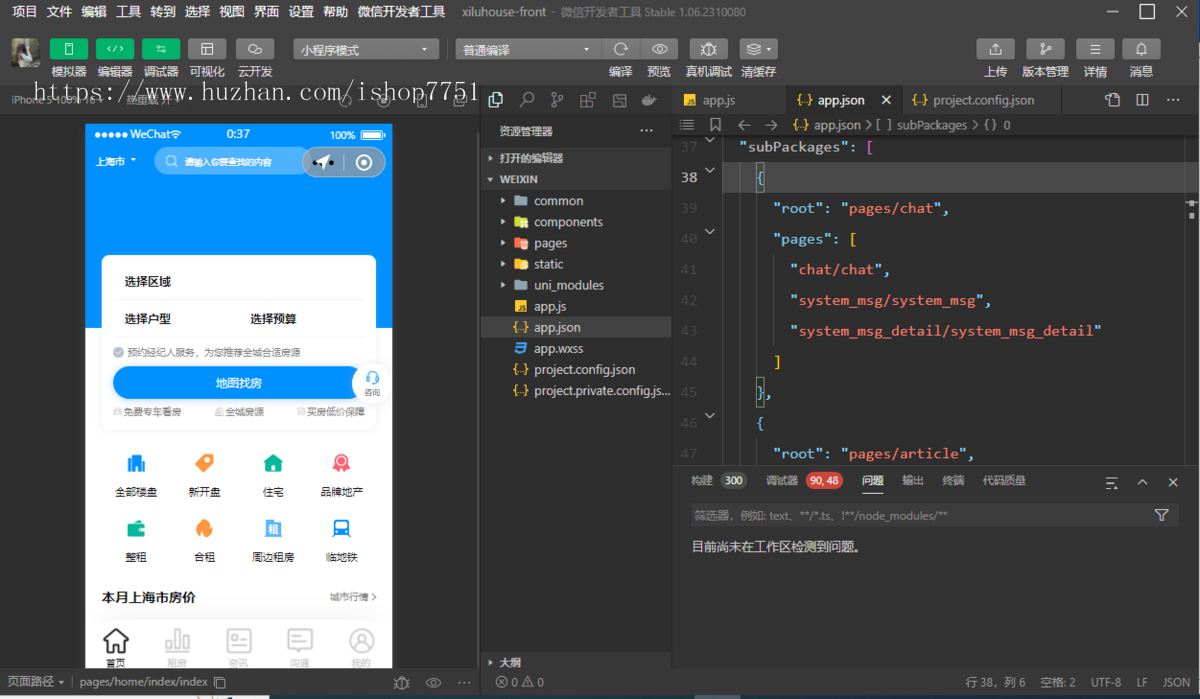Click the compile refresh icon
The width and height of the screenshot is (1200, 699).
(x=621, y=49)
